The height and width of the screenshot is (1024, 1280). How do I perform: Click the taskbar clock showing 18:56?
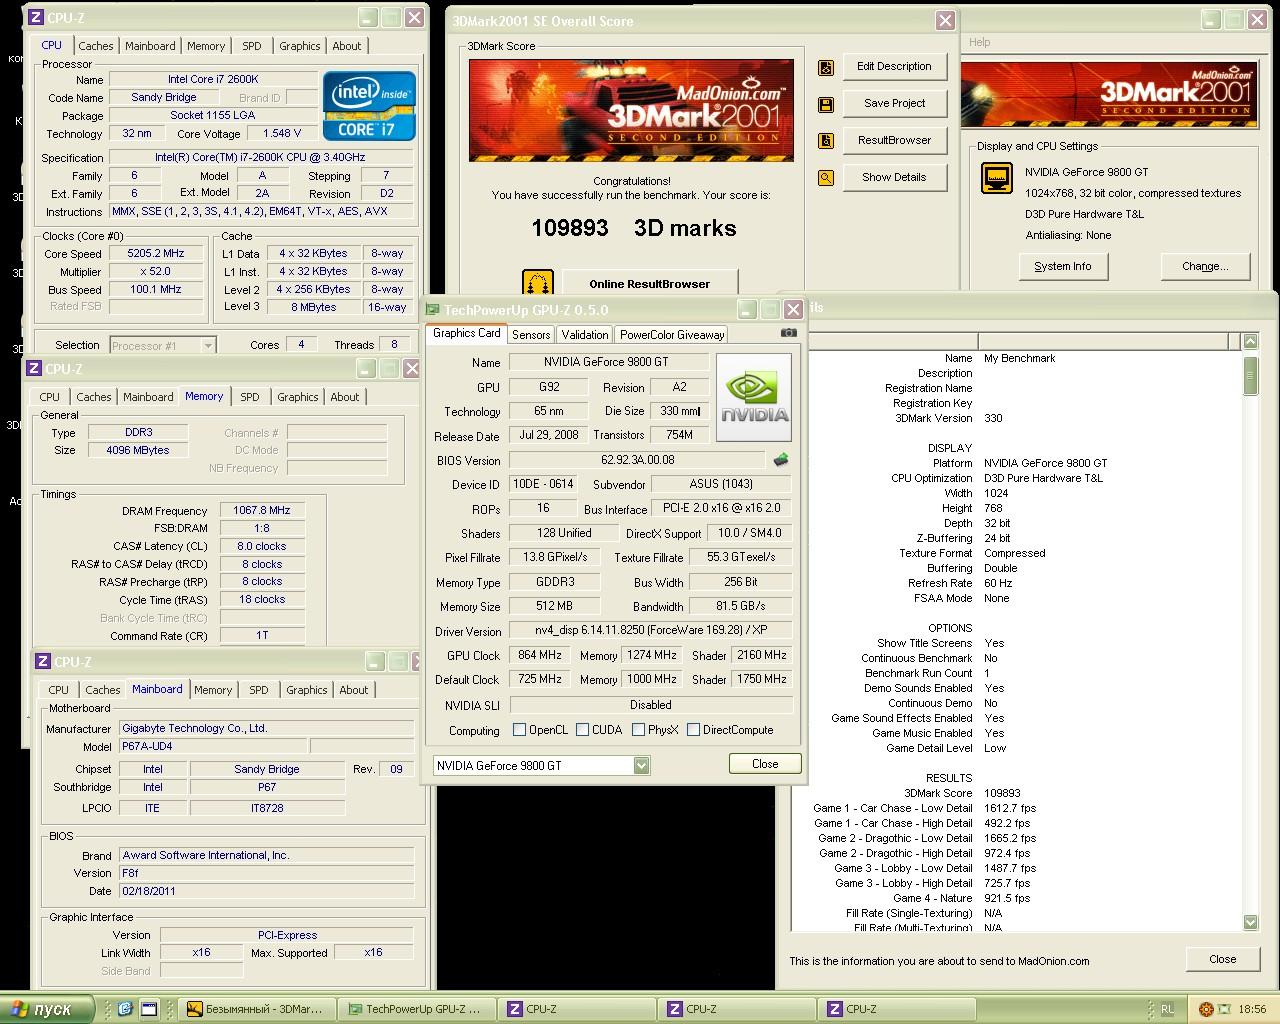click(1252, 1009)
